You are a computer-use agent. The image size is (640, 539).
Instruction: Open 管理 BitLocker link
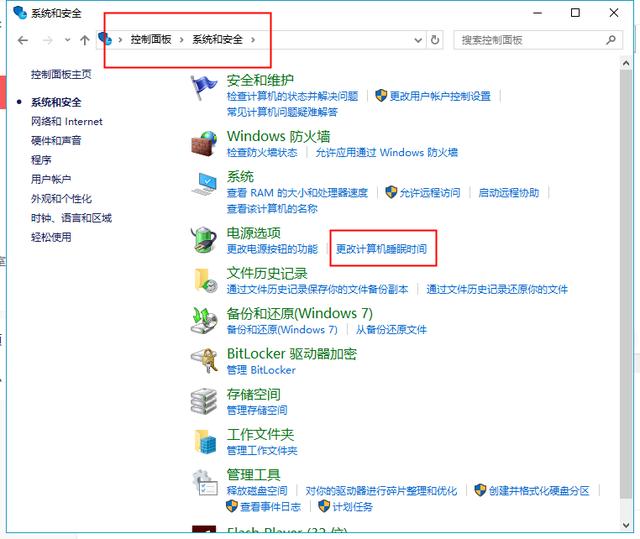pos(261,370)
